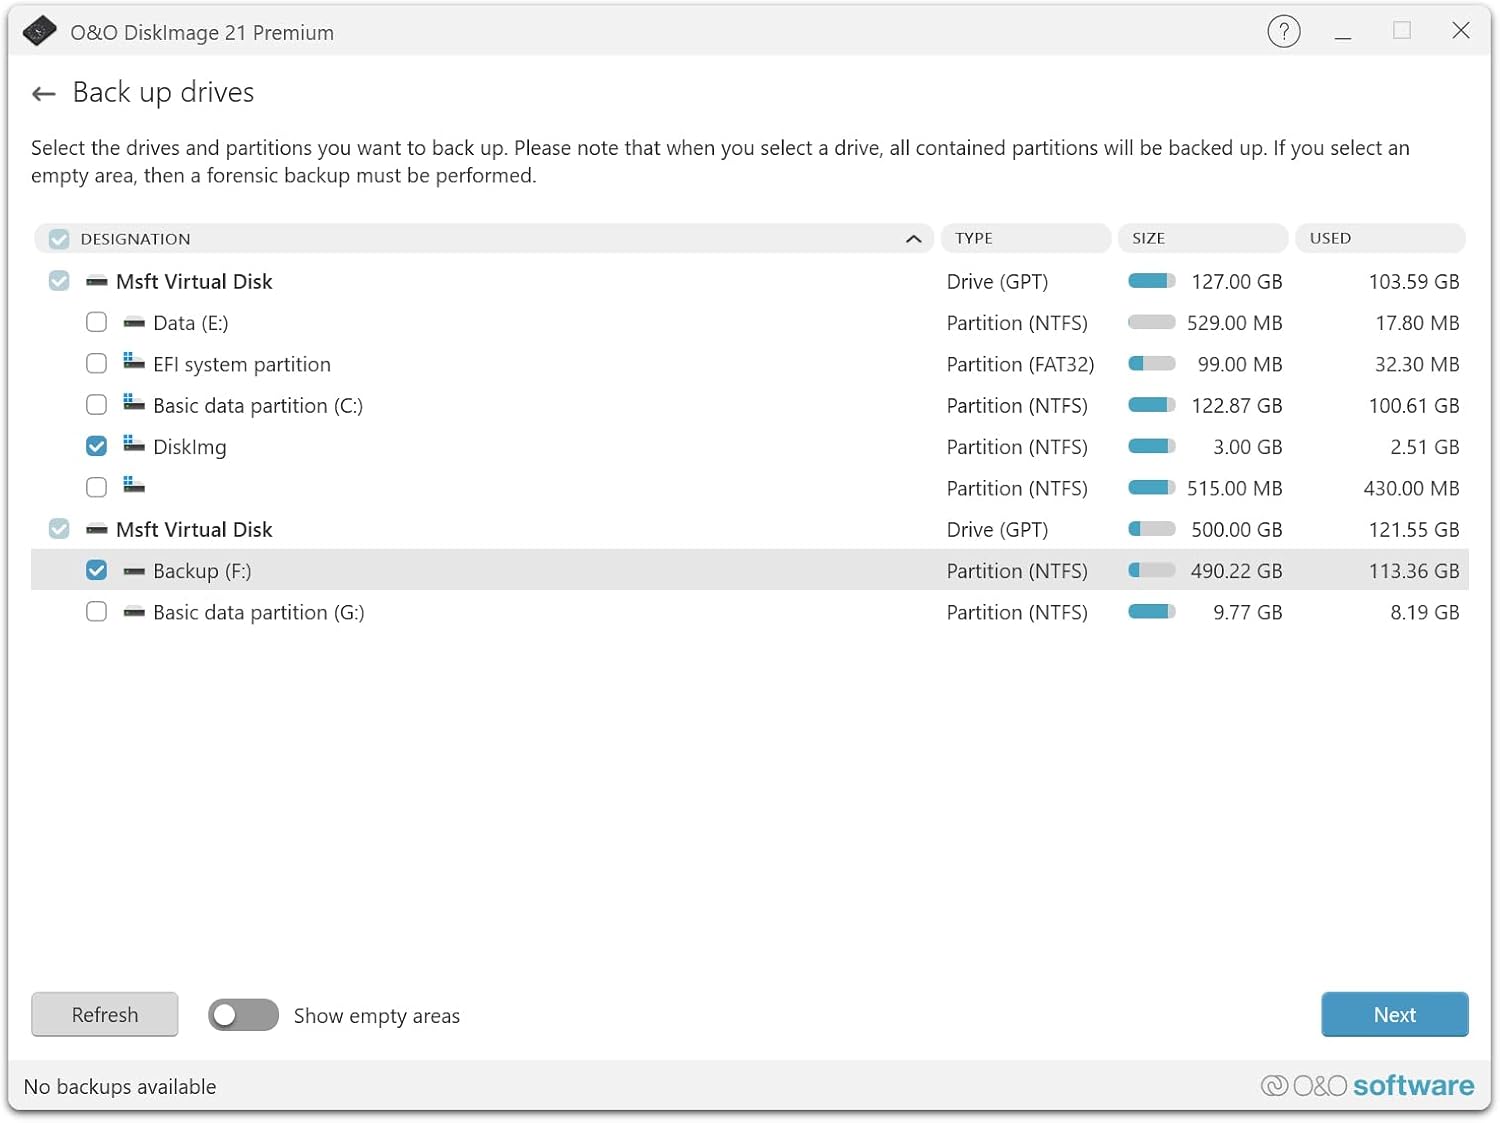Select the highlighted Backup (F:) row
Viewport: 1500px width, 1123px height.
click(600, 570)
